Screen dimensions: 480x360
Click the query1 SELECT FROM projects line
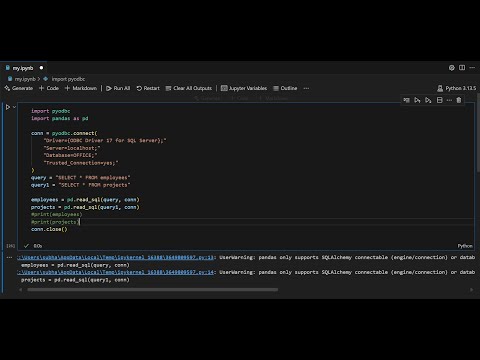[x=81, y=185]
